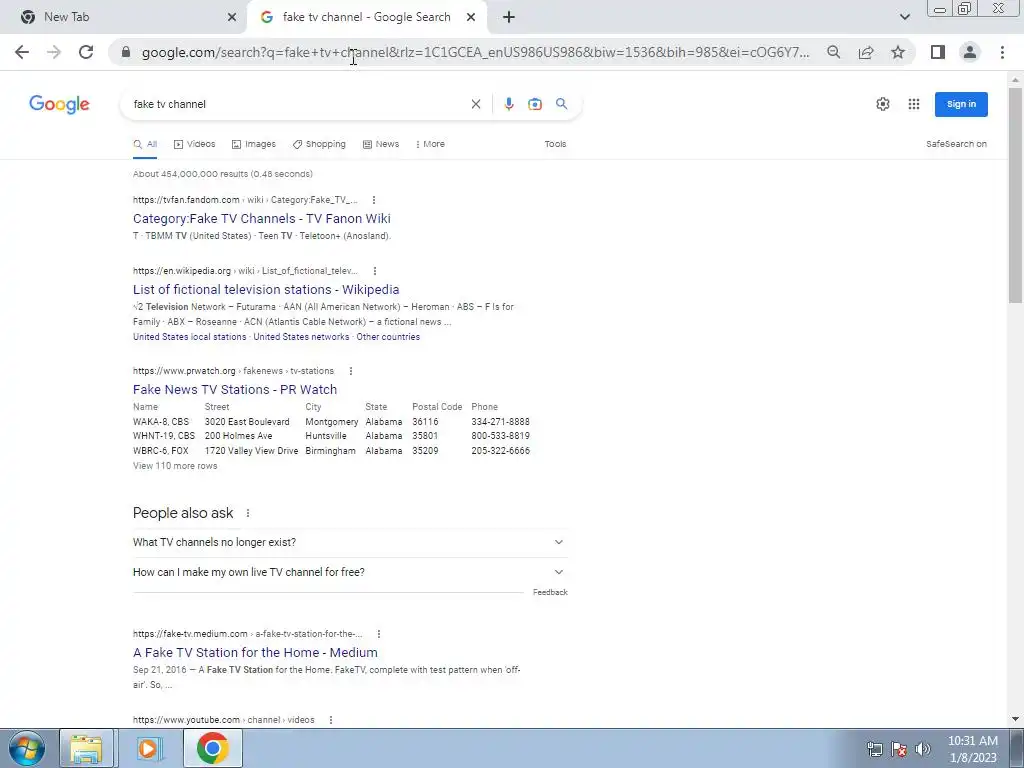Bookmark this page with star icon
This screenshot has height=768, width=1024.
(898, 52)
